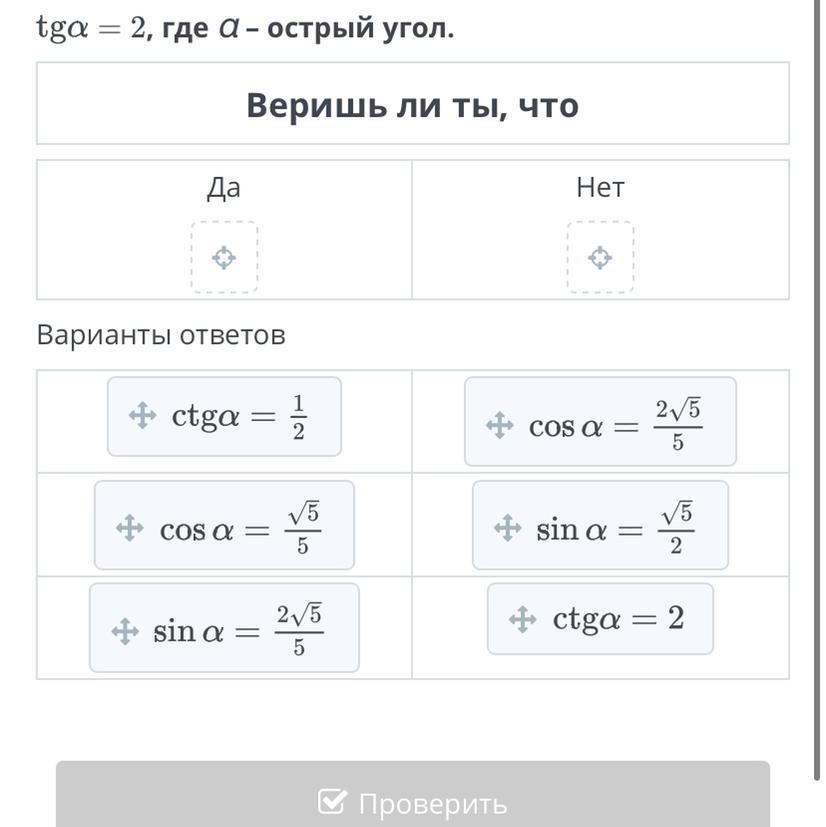Click drag handle icon on cos α = 2√5/5

(x=499, y=426)
